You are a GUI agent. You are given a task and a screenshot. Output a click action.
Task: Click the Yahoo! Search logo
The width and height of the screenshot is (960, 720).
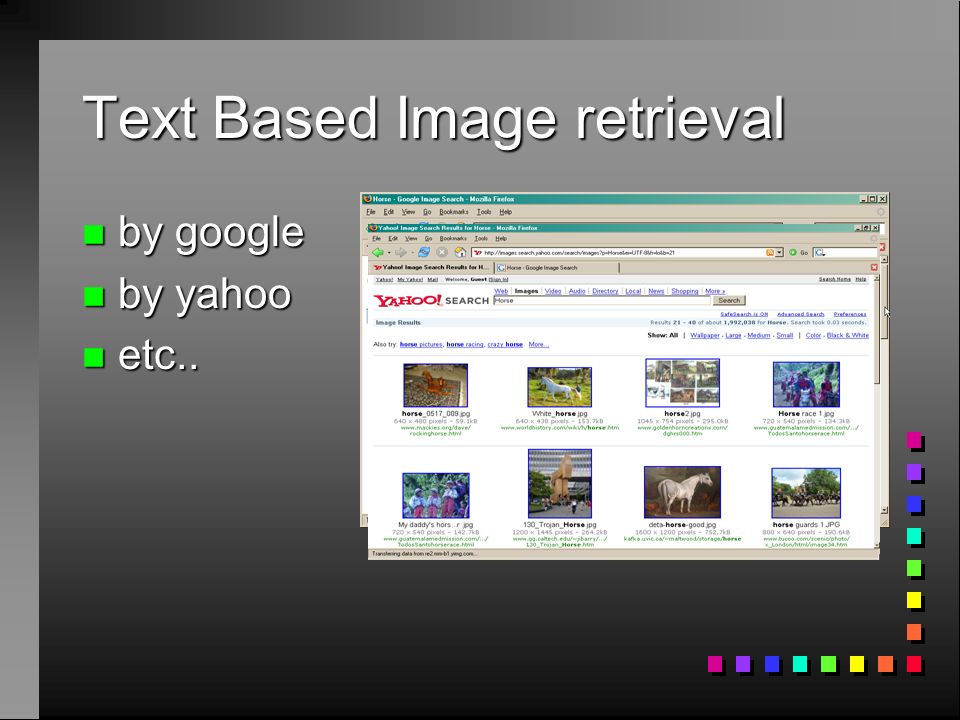(431, 300)
